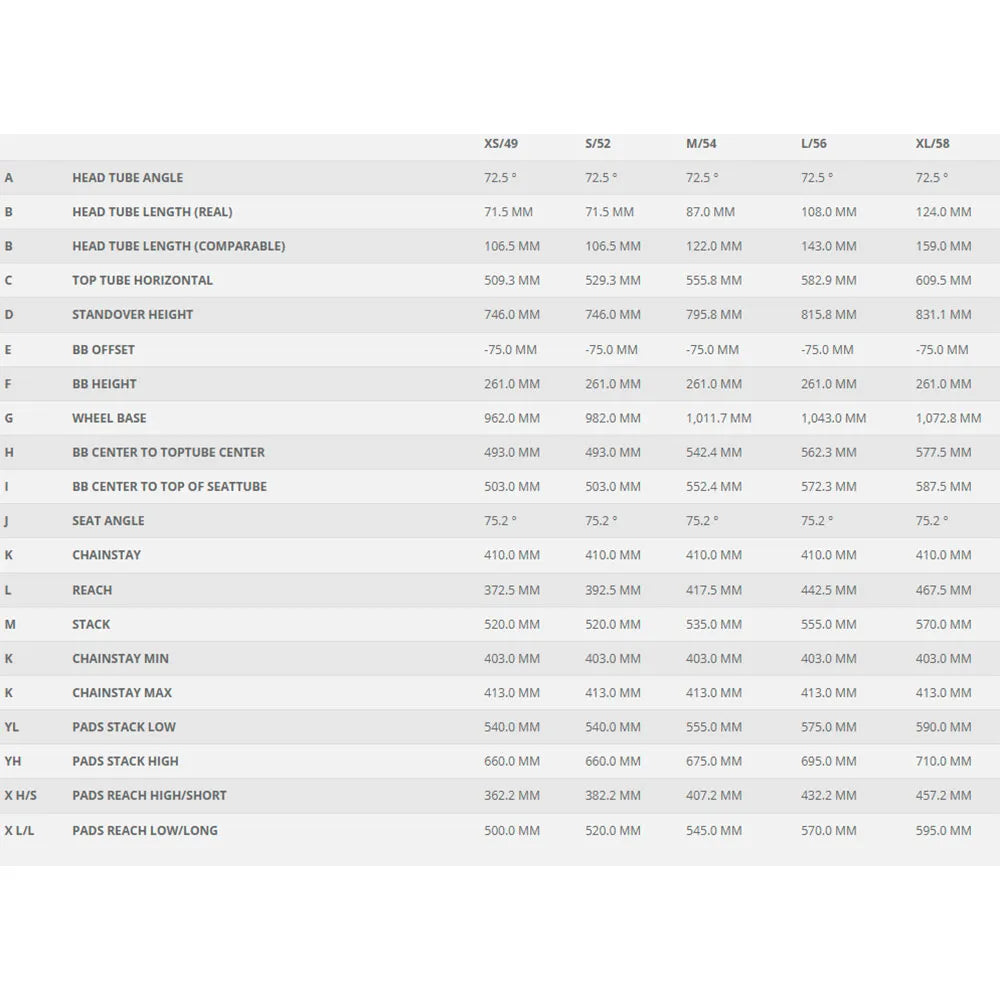Select the S/52 size column header
Viewport: 1000px width, 1000px height.
[598, 143]
